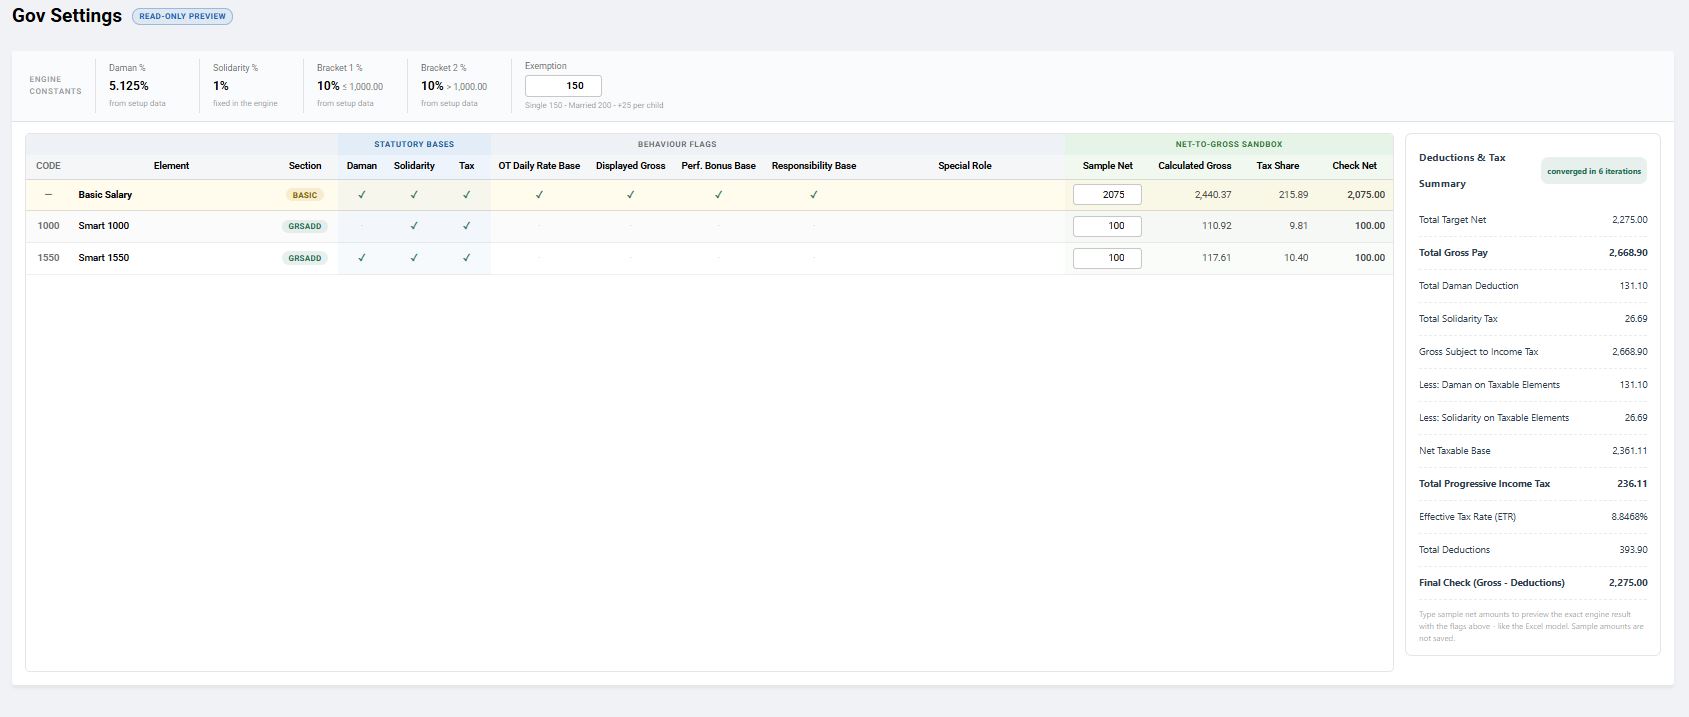Click the Sample Net column header

[1107, 166]
